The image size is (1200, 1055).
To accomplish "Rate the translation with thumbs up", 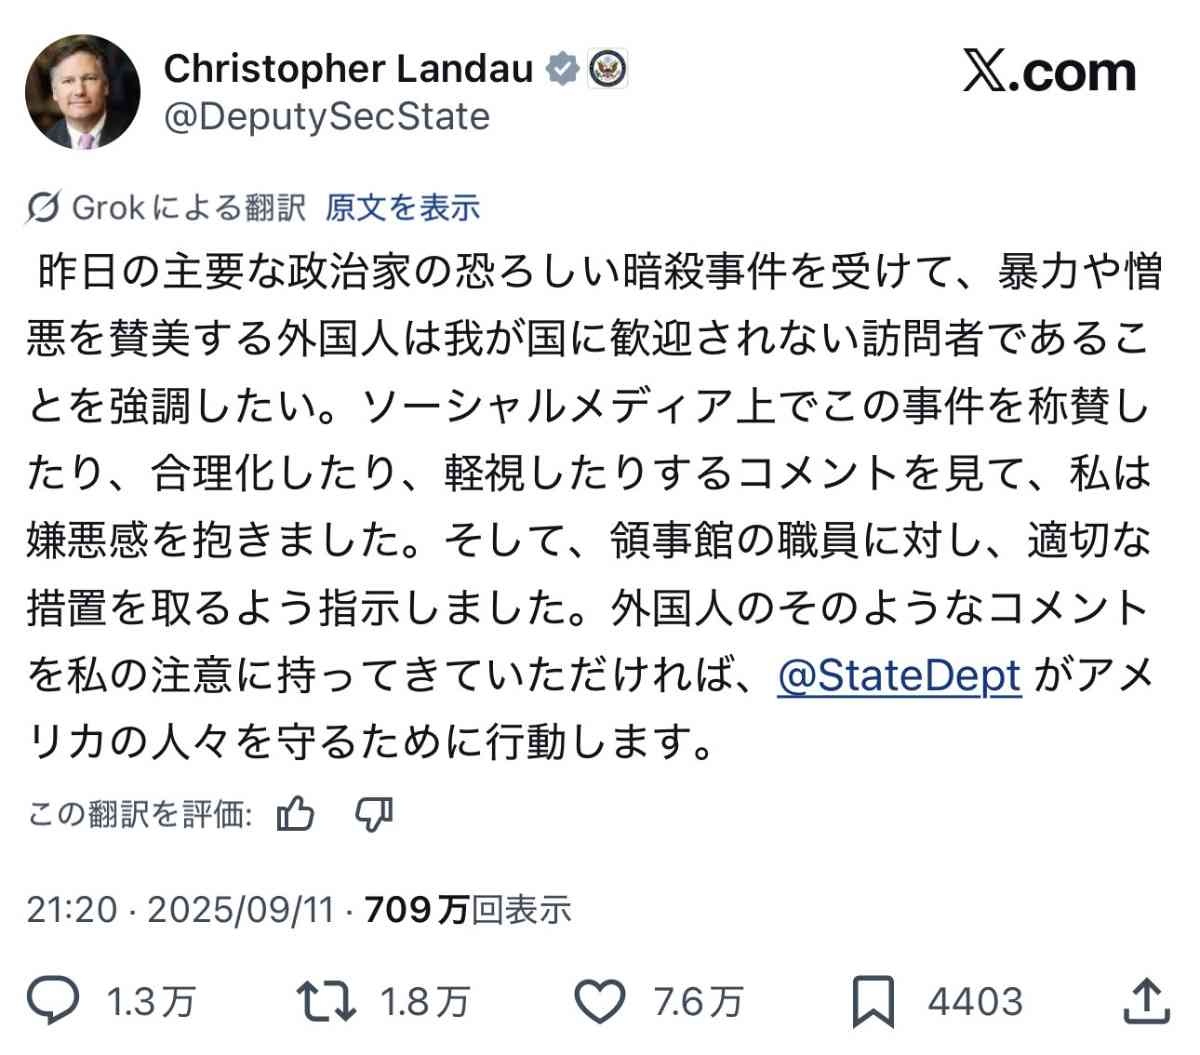I will point(296,814).
